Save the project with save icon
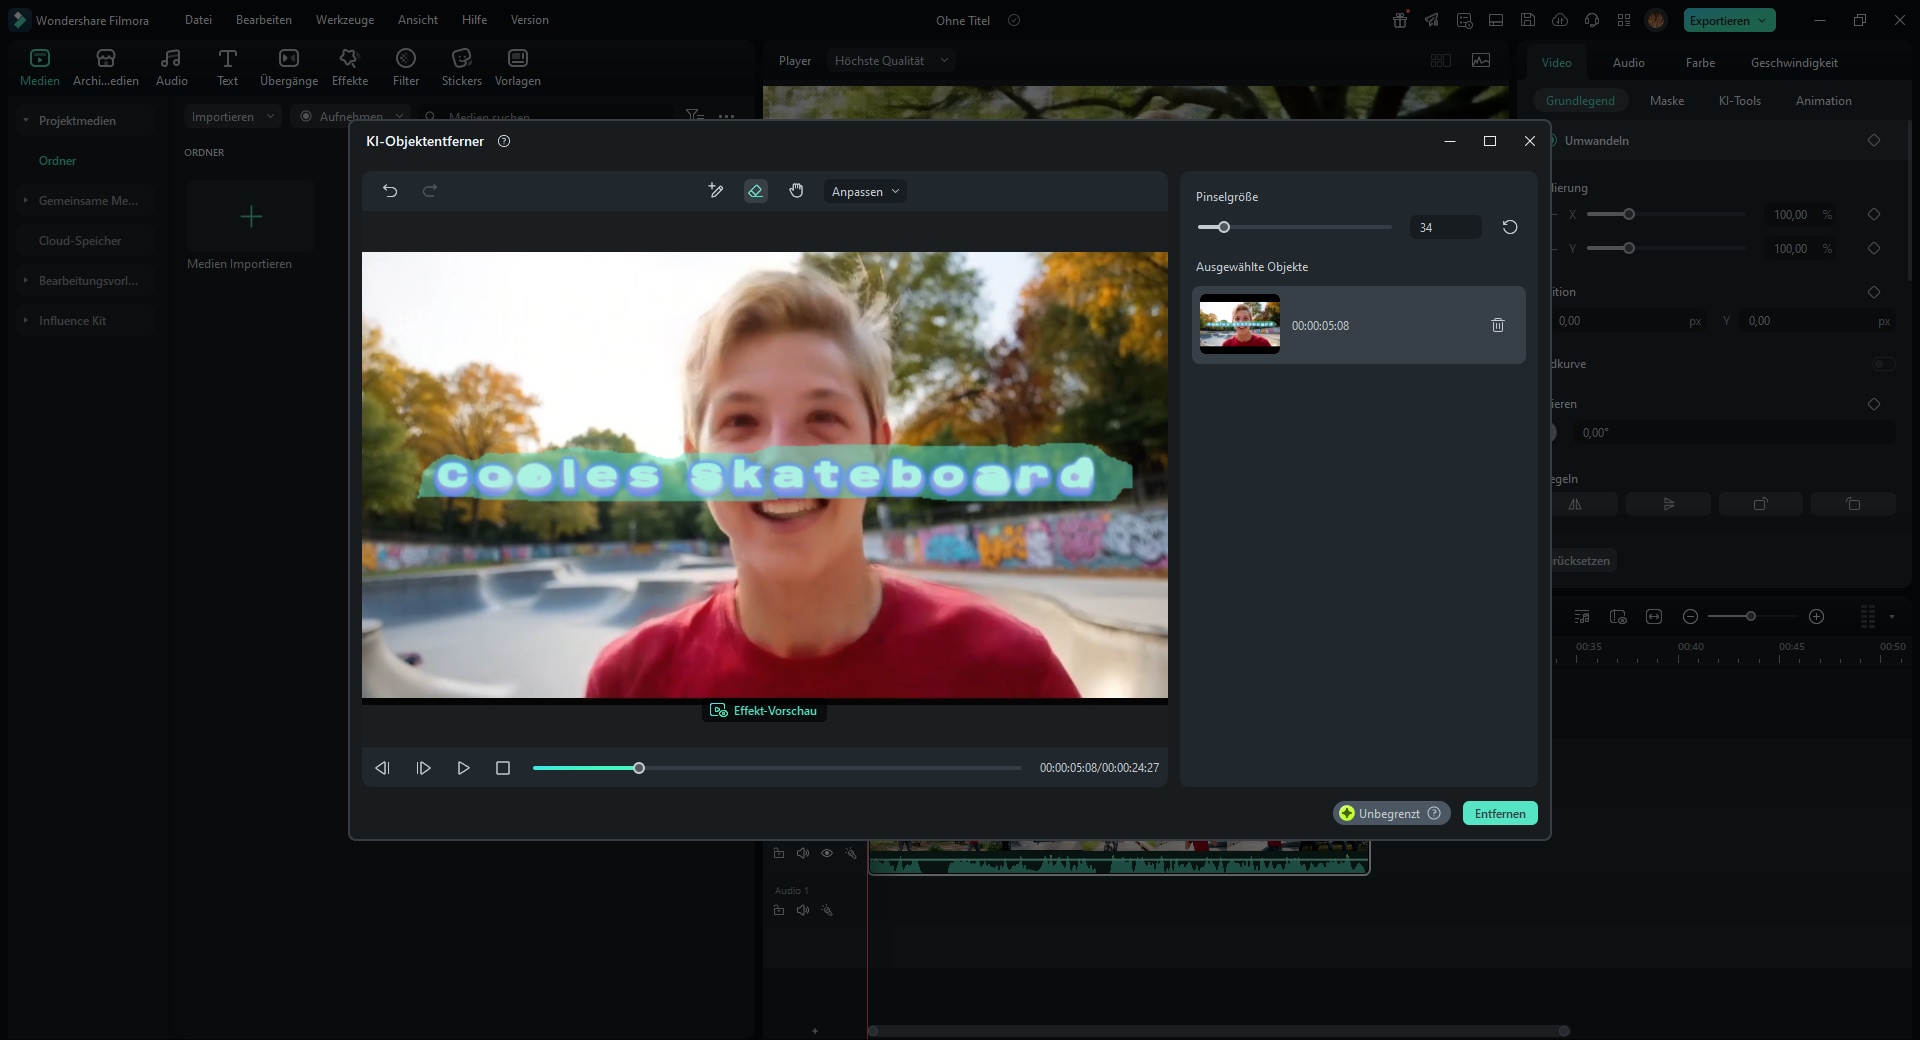This screenshot has height=1040, width=1920. 1528,20
